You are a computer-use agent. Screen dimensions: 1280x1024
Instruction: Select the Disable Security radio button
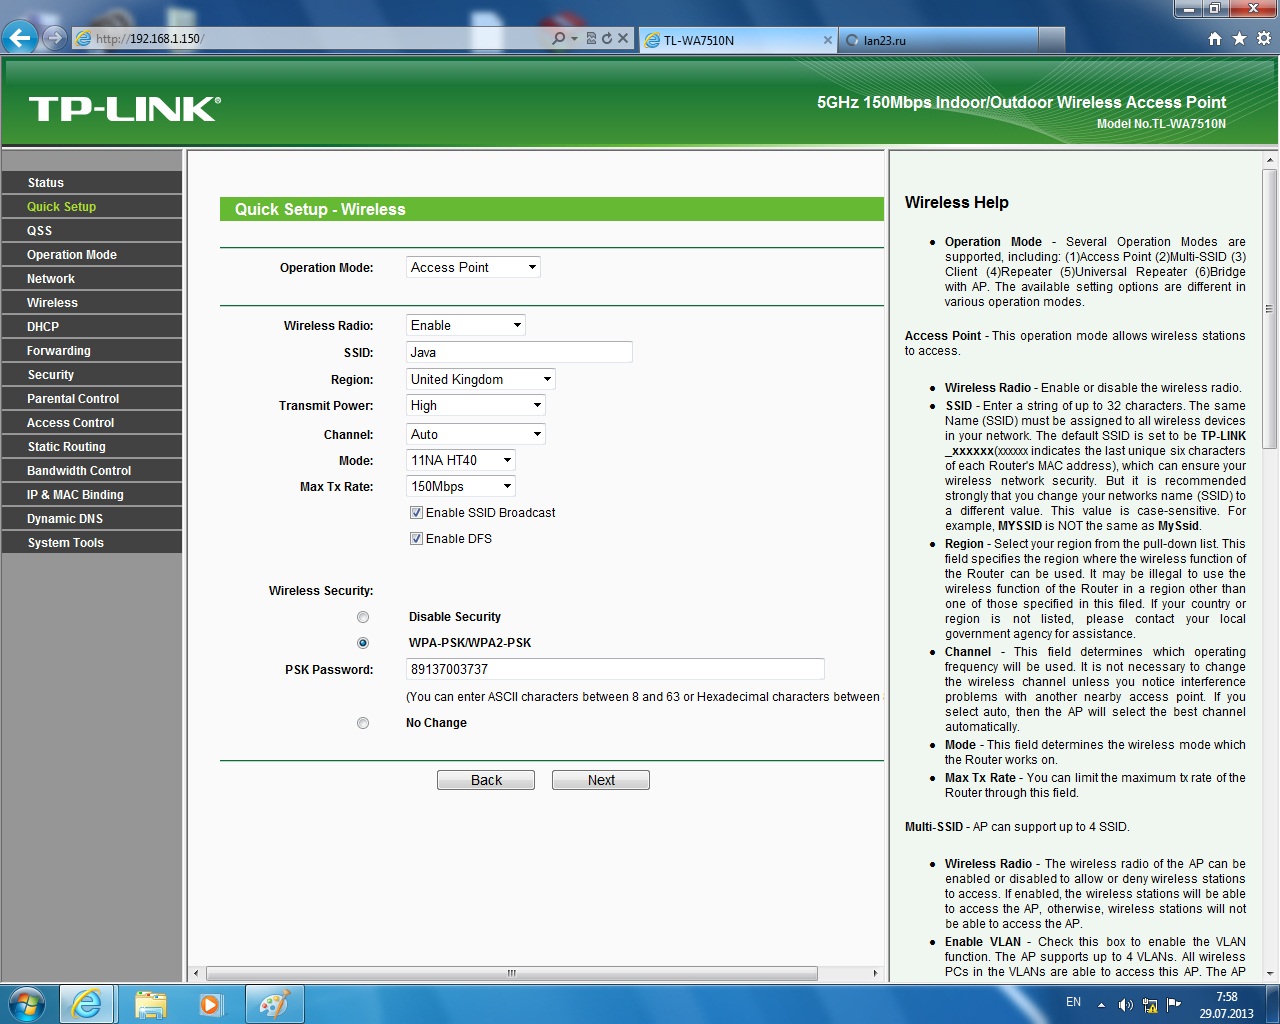coord(363,617)
